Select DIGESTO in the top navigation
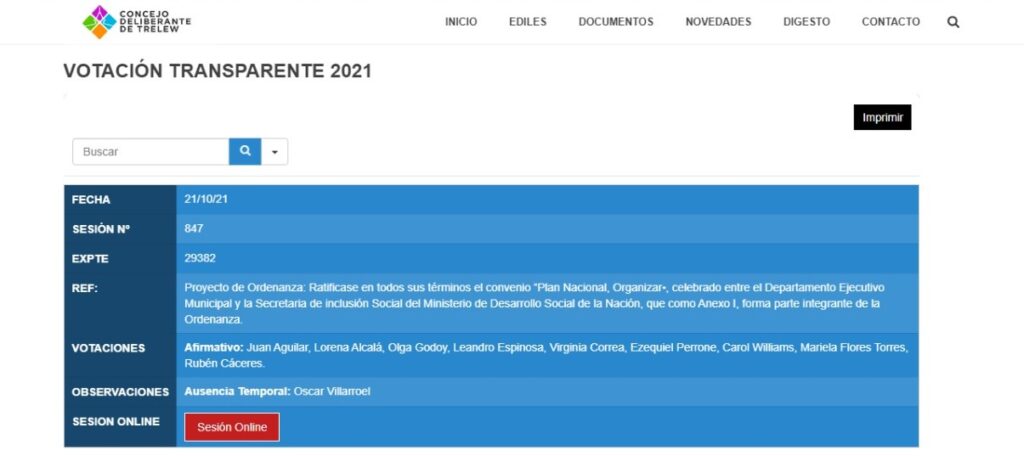The width and height of the screenshot is (1024, 456). (807, 22)
